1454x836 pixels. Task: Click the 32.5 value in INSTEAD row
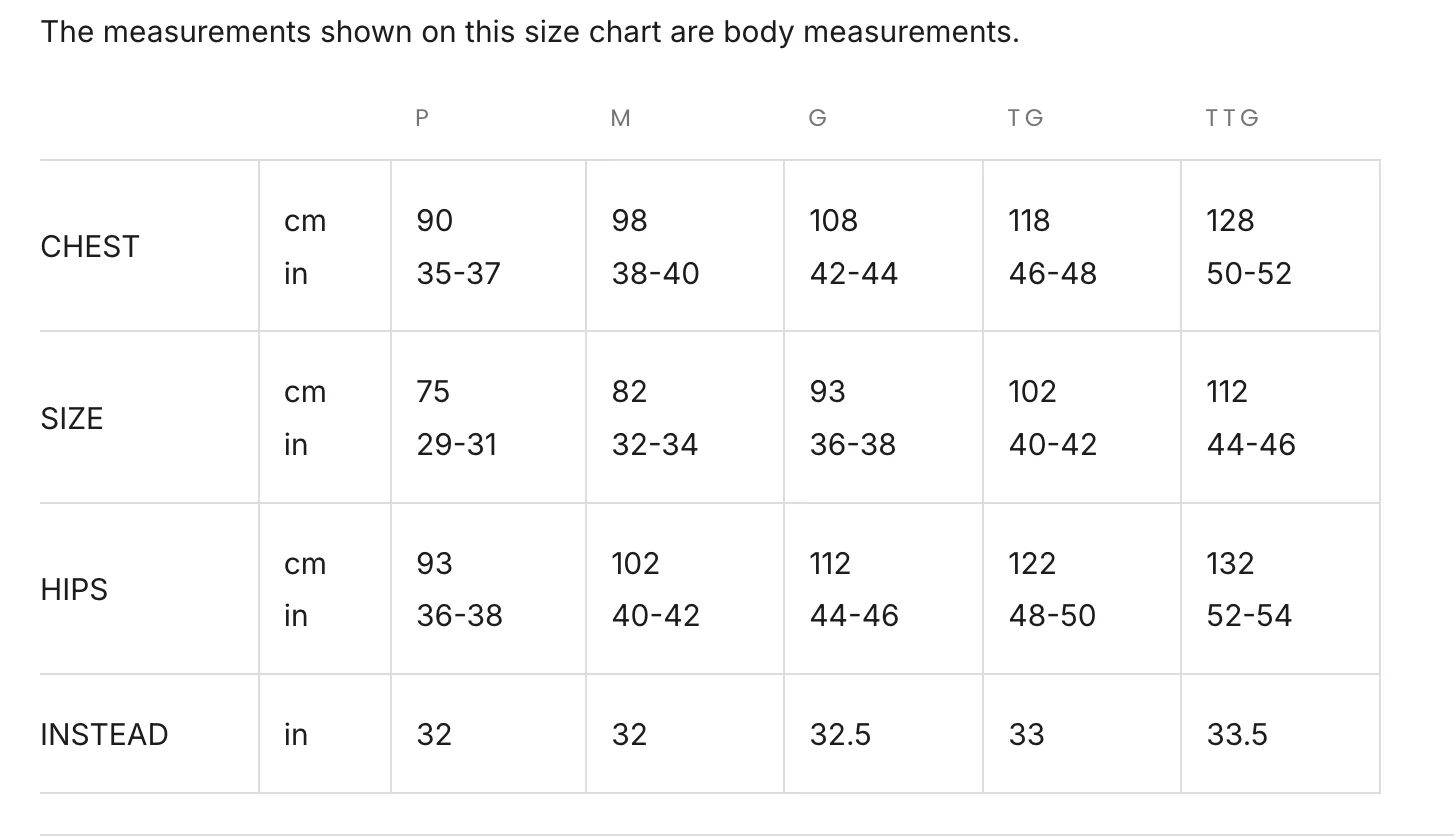[840, 735]
